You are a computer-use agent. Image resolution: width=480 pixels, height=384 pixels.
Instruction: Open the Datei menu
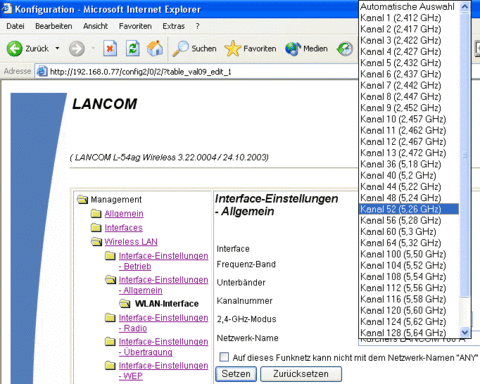tap(15, 26)
